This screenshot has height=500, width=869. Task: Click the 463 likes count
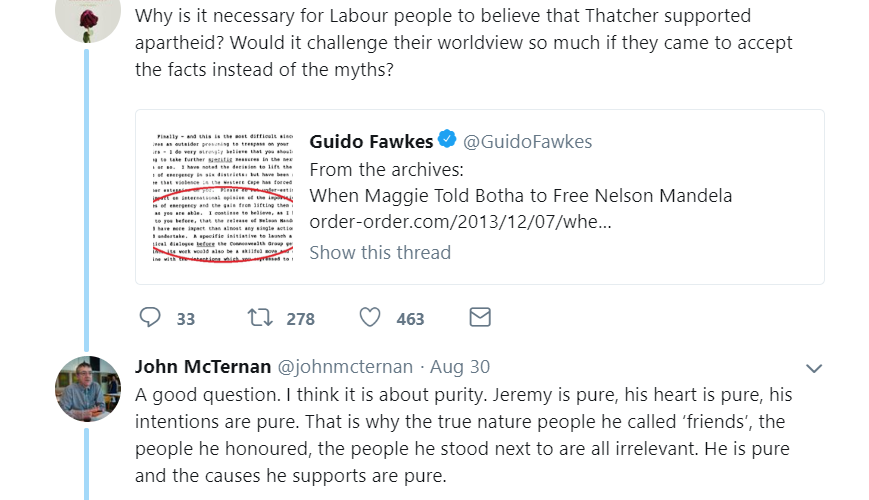(x=410, y=319)
